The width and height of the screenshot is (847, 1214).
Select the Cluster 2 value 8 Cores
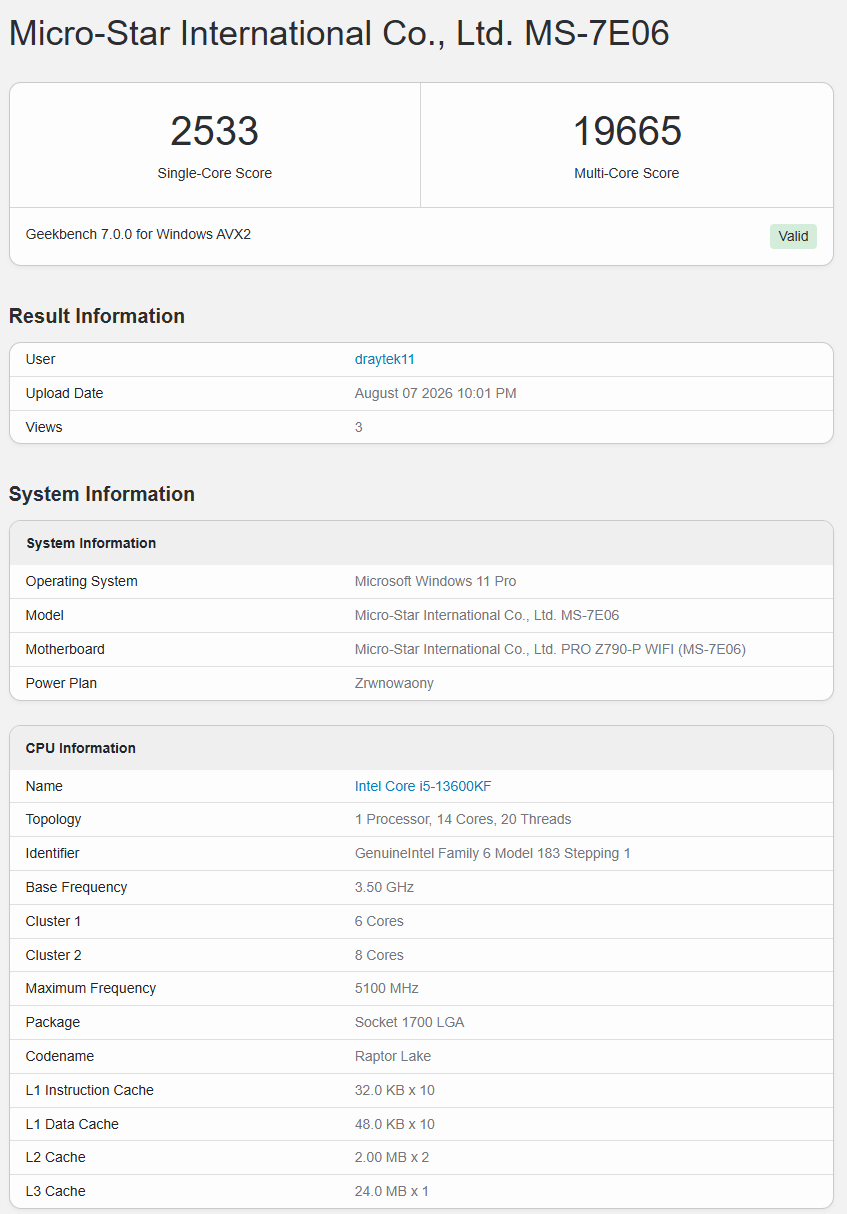click(x=379, y=955)
